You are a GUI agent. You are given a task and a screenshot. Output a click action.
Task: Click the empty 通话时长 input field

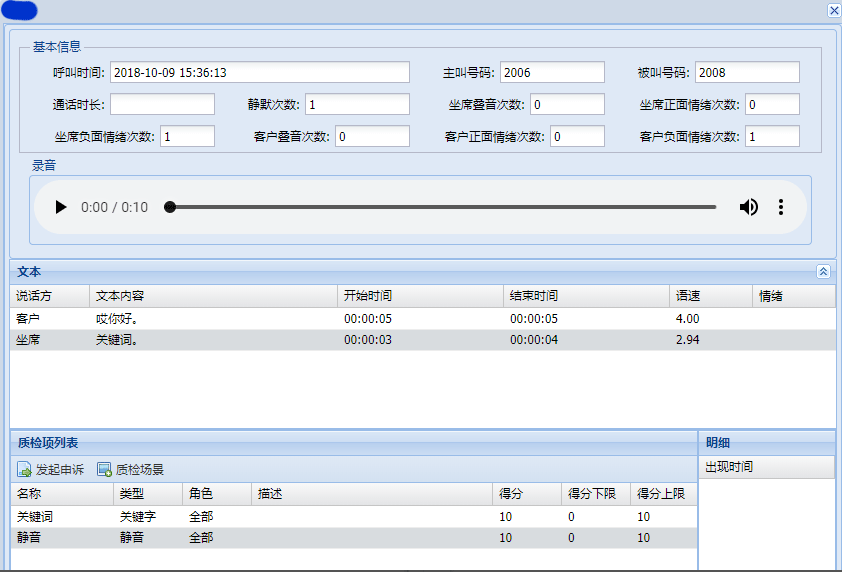pos(162,105)
